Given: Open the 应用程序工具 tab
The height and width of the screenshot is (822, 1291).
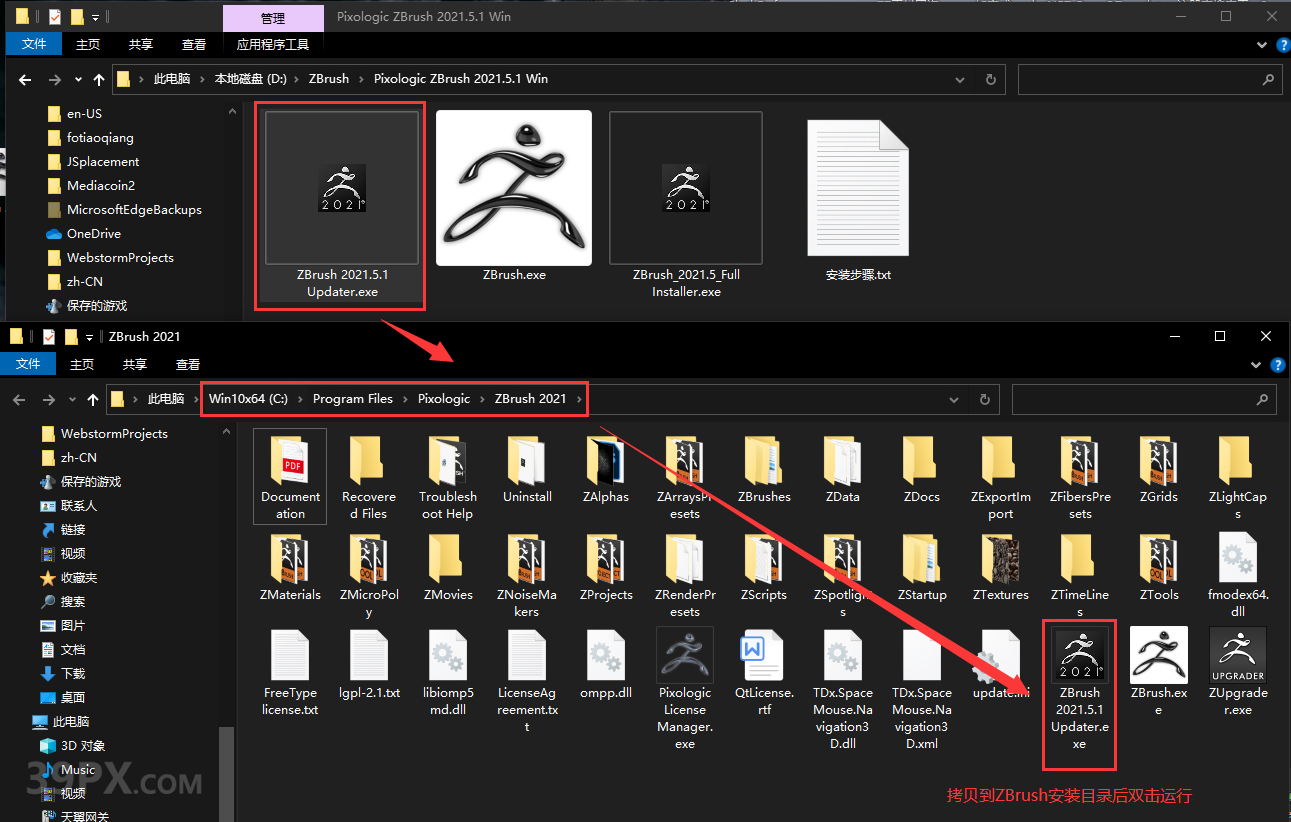Looking at the screenshot, I should tap(273, 44).
